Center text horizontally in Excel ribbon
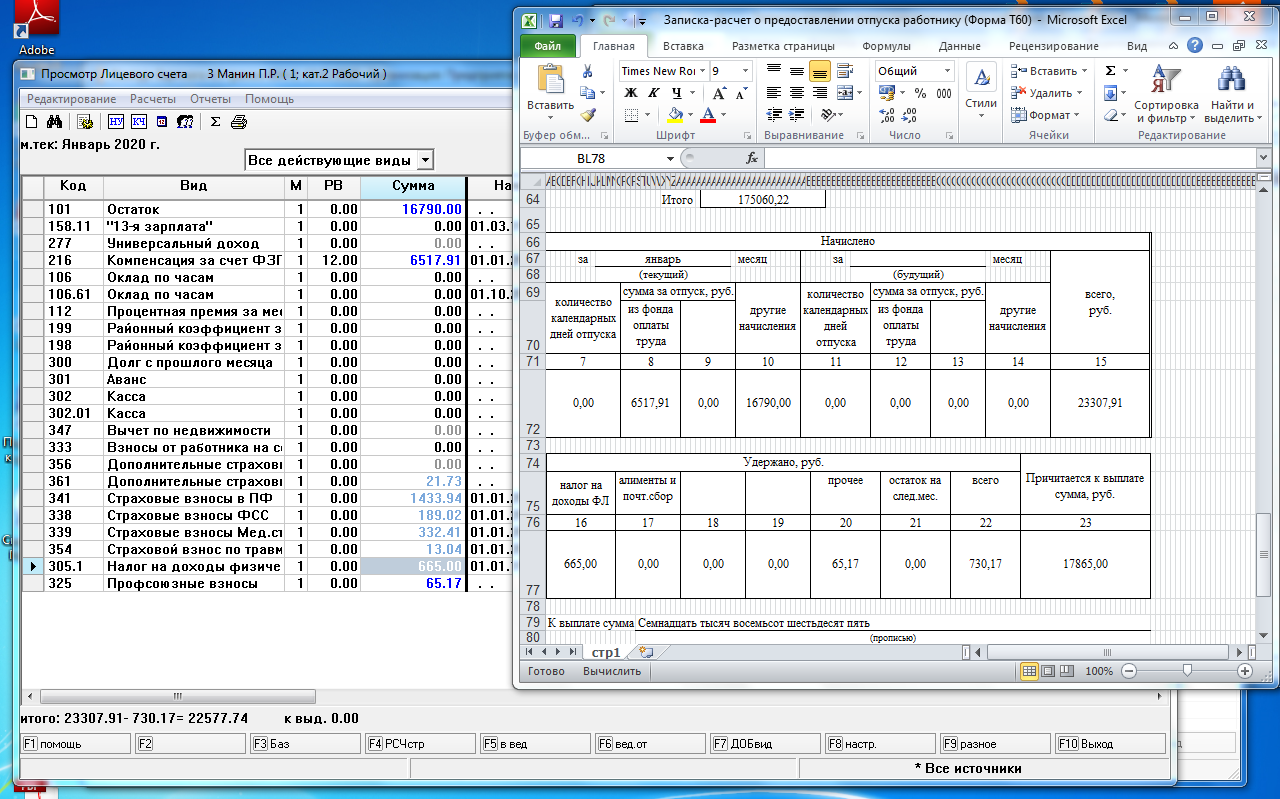This screenshot has width=1280, height=799. (x=797, y=93)
